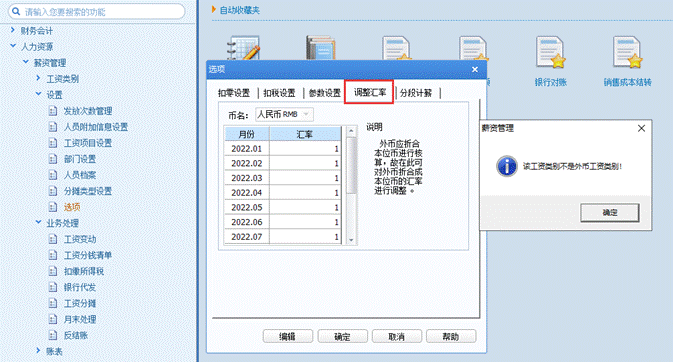The image size is (673, 362).
Task: Select the 2022.03 month cell
Action: coord(247,178)
